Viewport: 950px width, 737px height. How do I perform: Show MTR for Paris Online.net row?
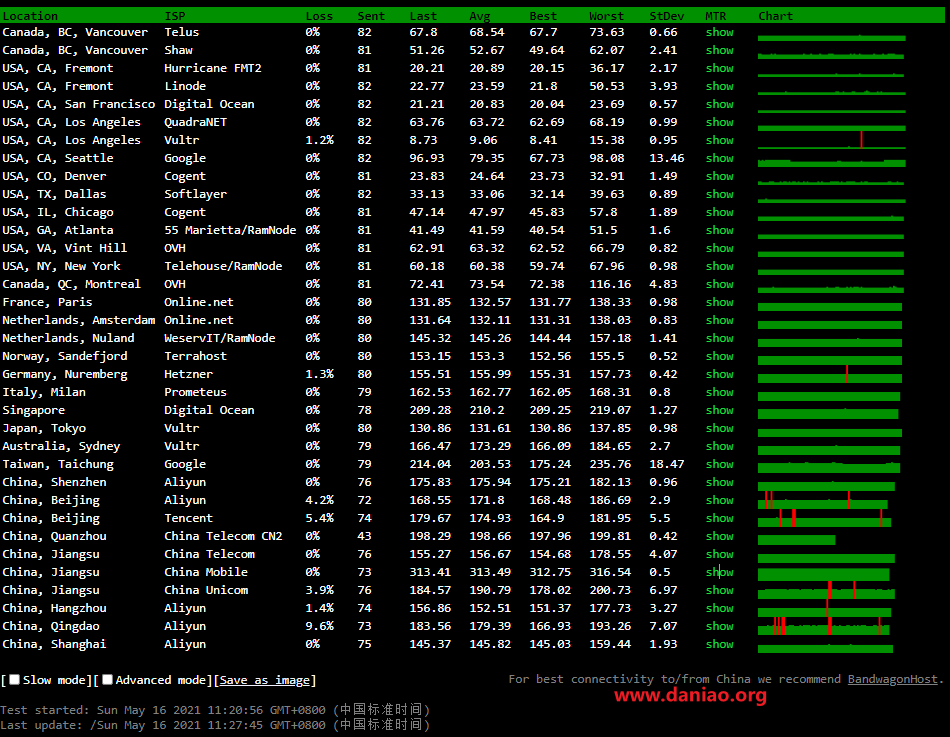pos(720,302)
